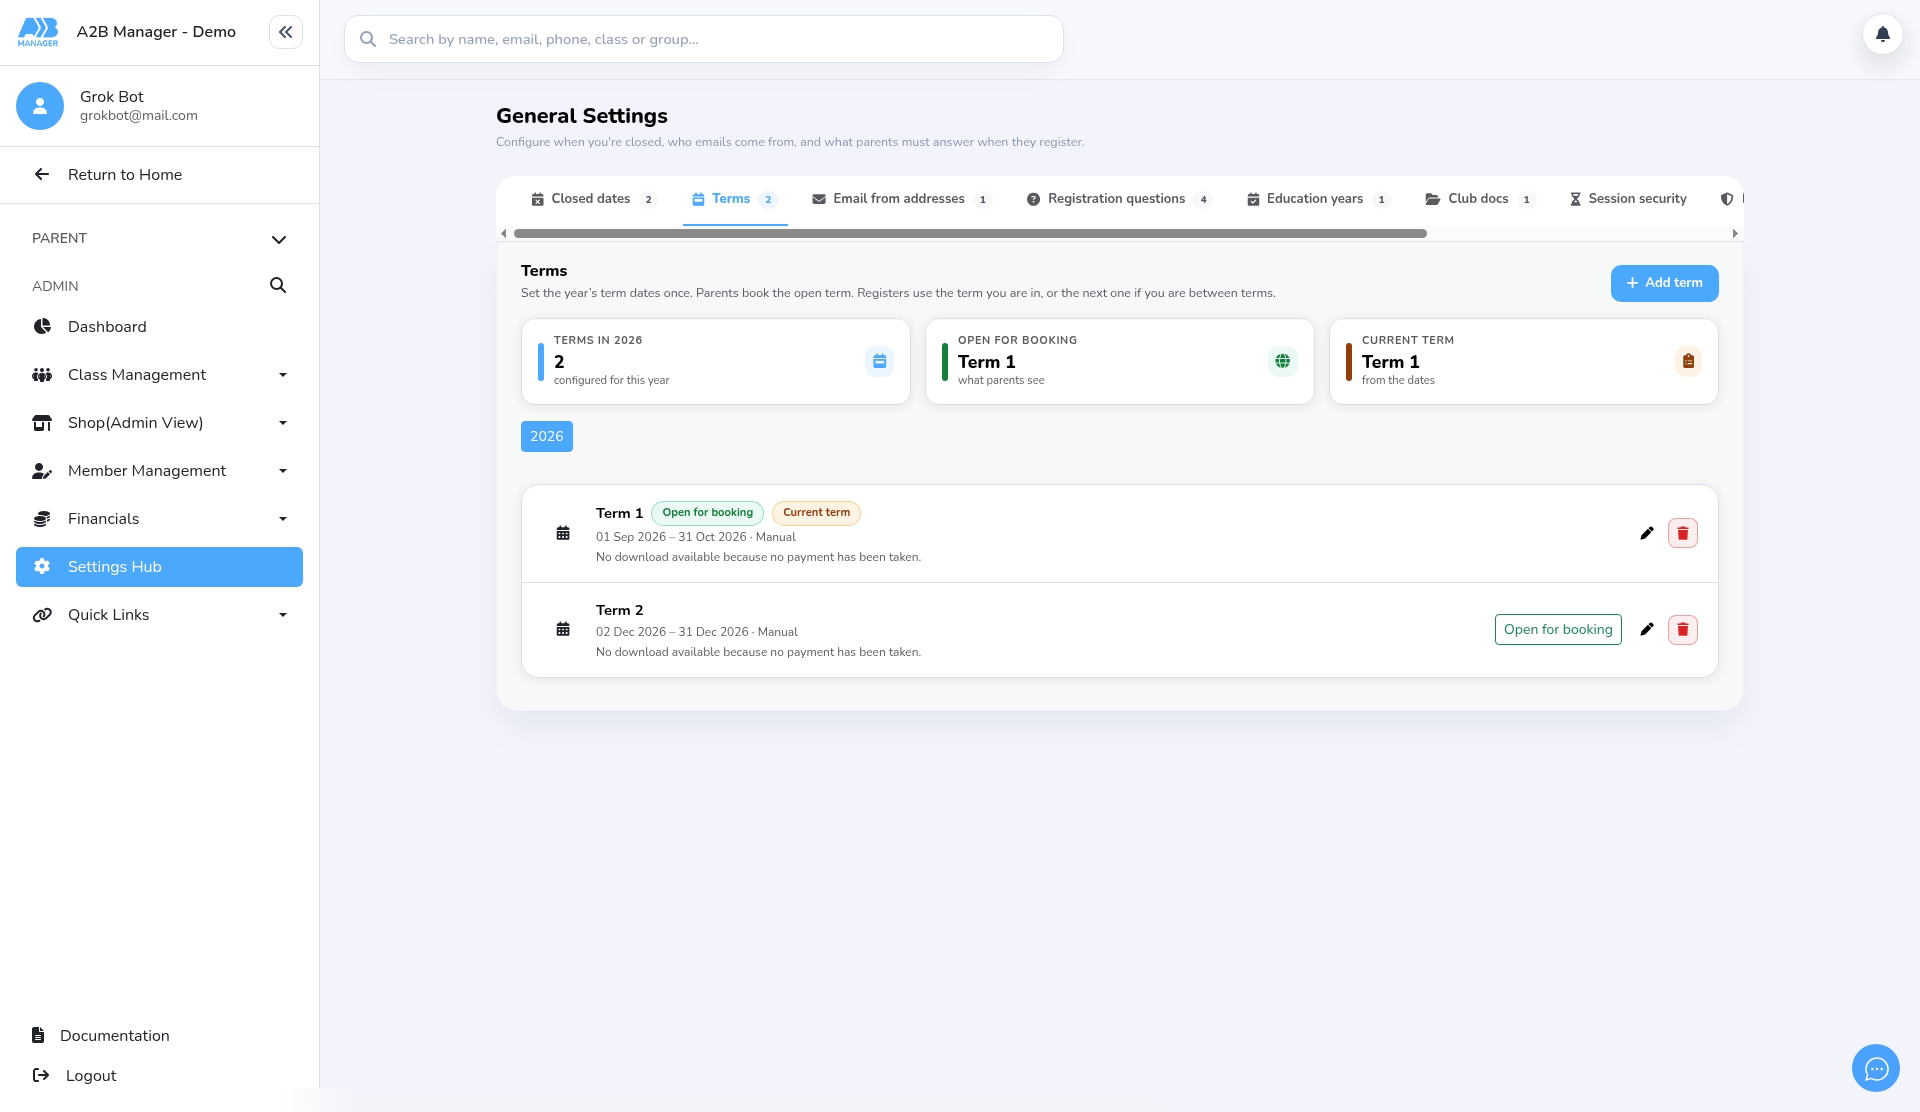Delete Term 2 with trash icon

(1682, 629)
